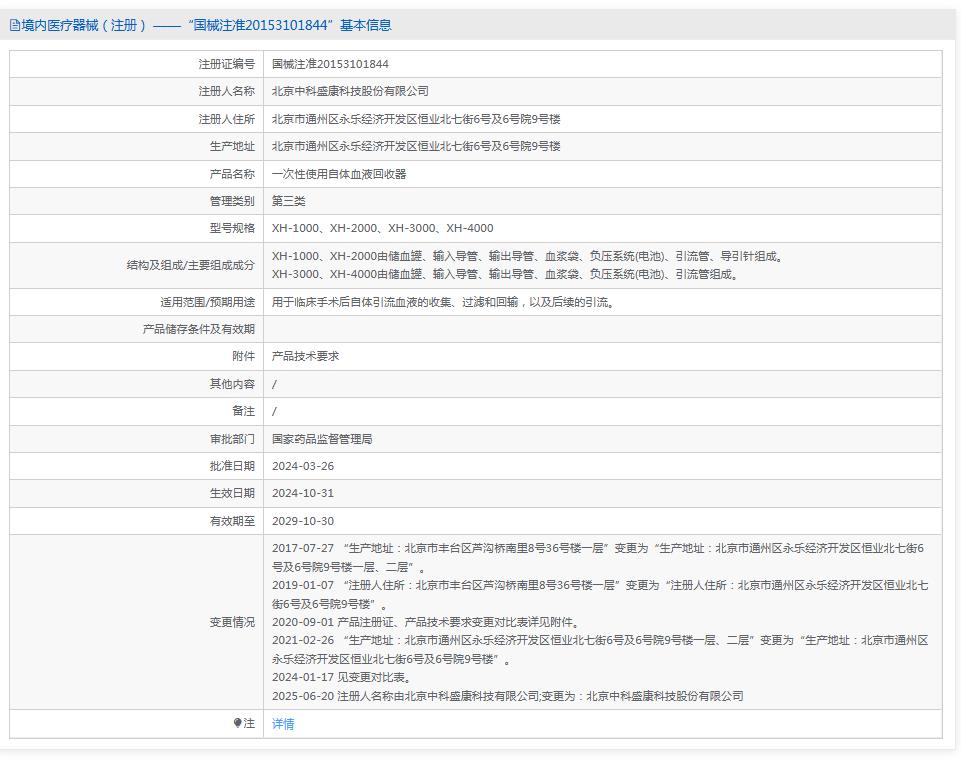Screen dimensions: 961x760
Task: Select the 注册证编号 value cell
Action: (x=320, y=63)
